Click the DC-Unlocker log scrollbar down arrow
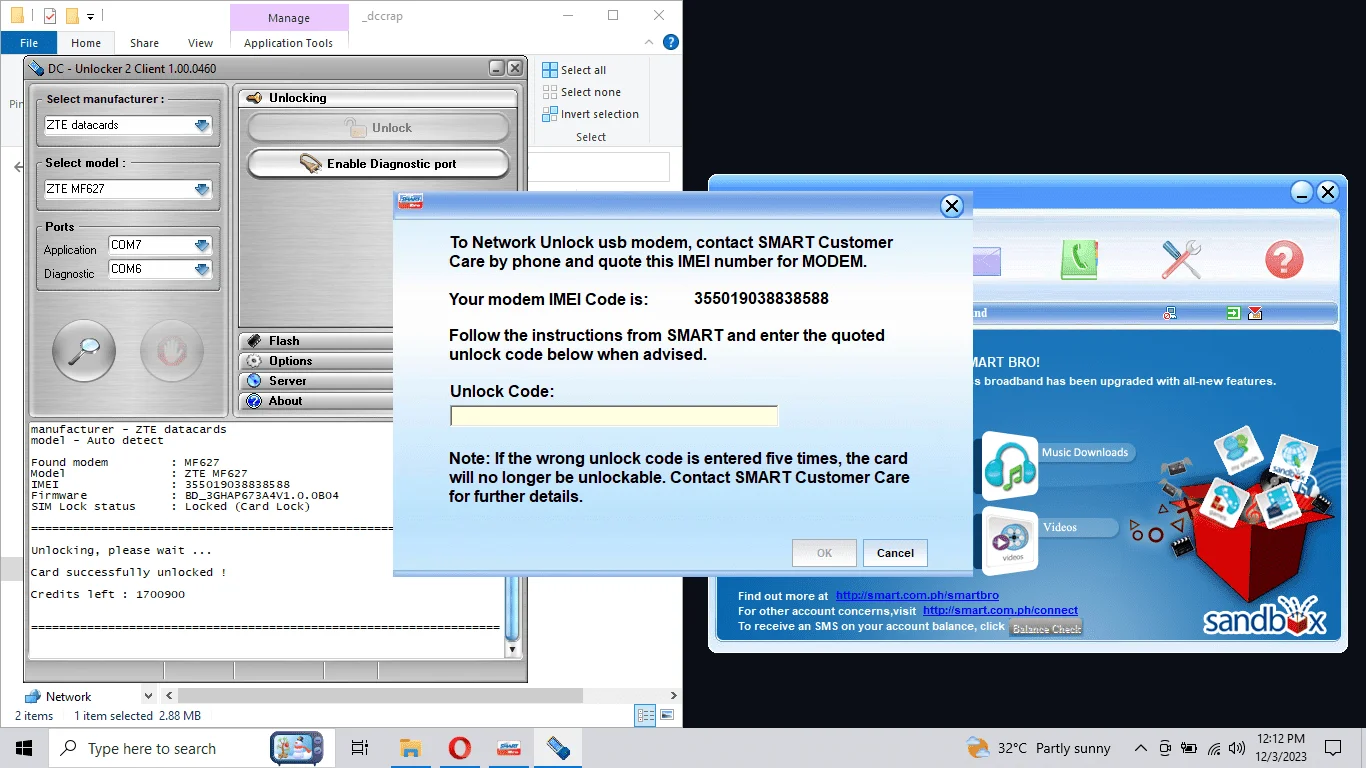The image size is (1366, 768). tap(513, 649)
